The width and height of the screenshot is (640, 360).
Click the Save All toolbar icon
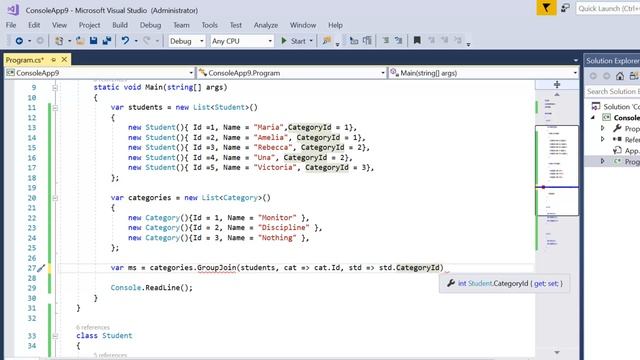tap(107, 41)
